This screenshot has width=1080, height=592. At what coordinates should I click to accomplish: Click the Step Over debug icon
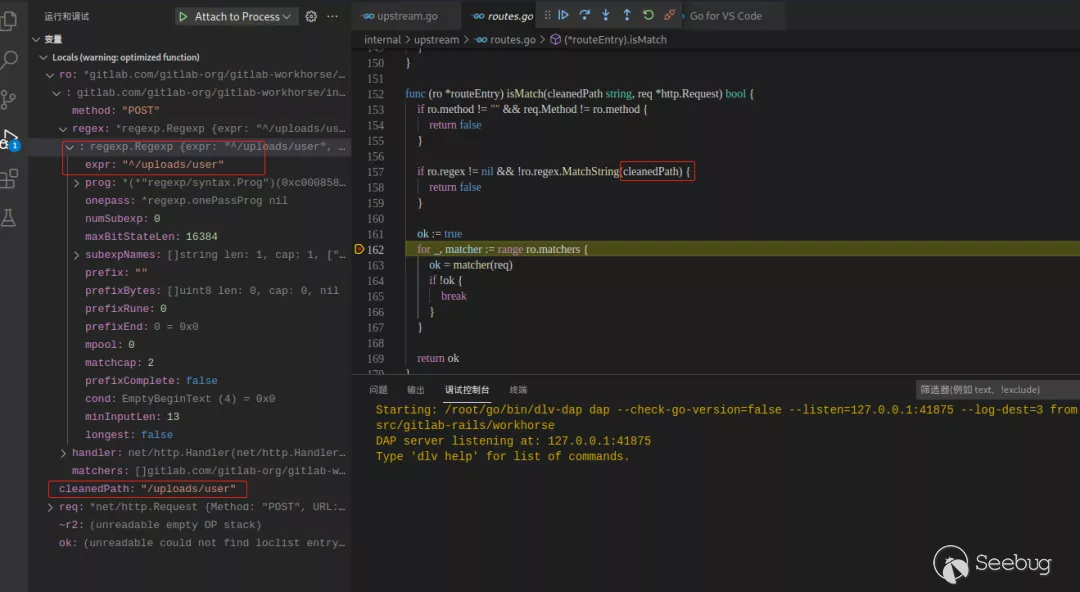(x=585, y=16)
